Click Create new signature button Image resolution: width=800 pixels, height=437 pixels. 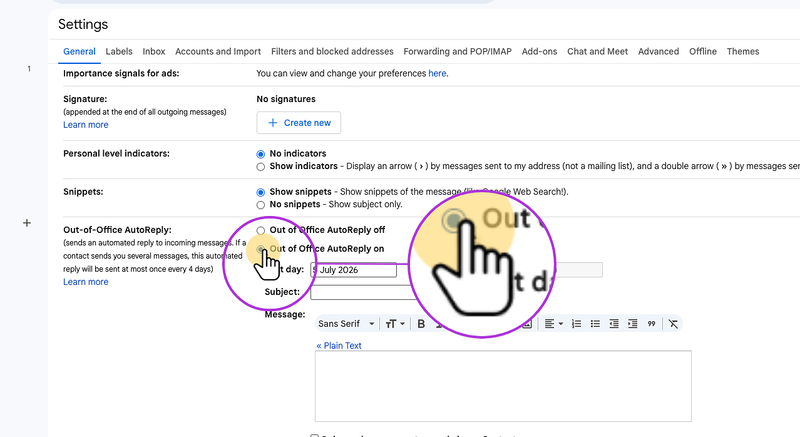pyautogui.click(x=298, y=123)
